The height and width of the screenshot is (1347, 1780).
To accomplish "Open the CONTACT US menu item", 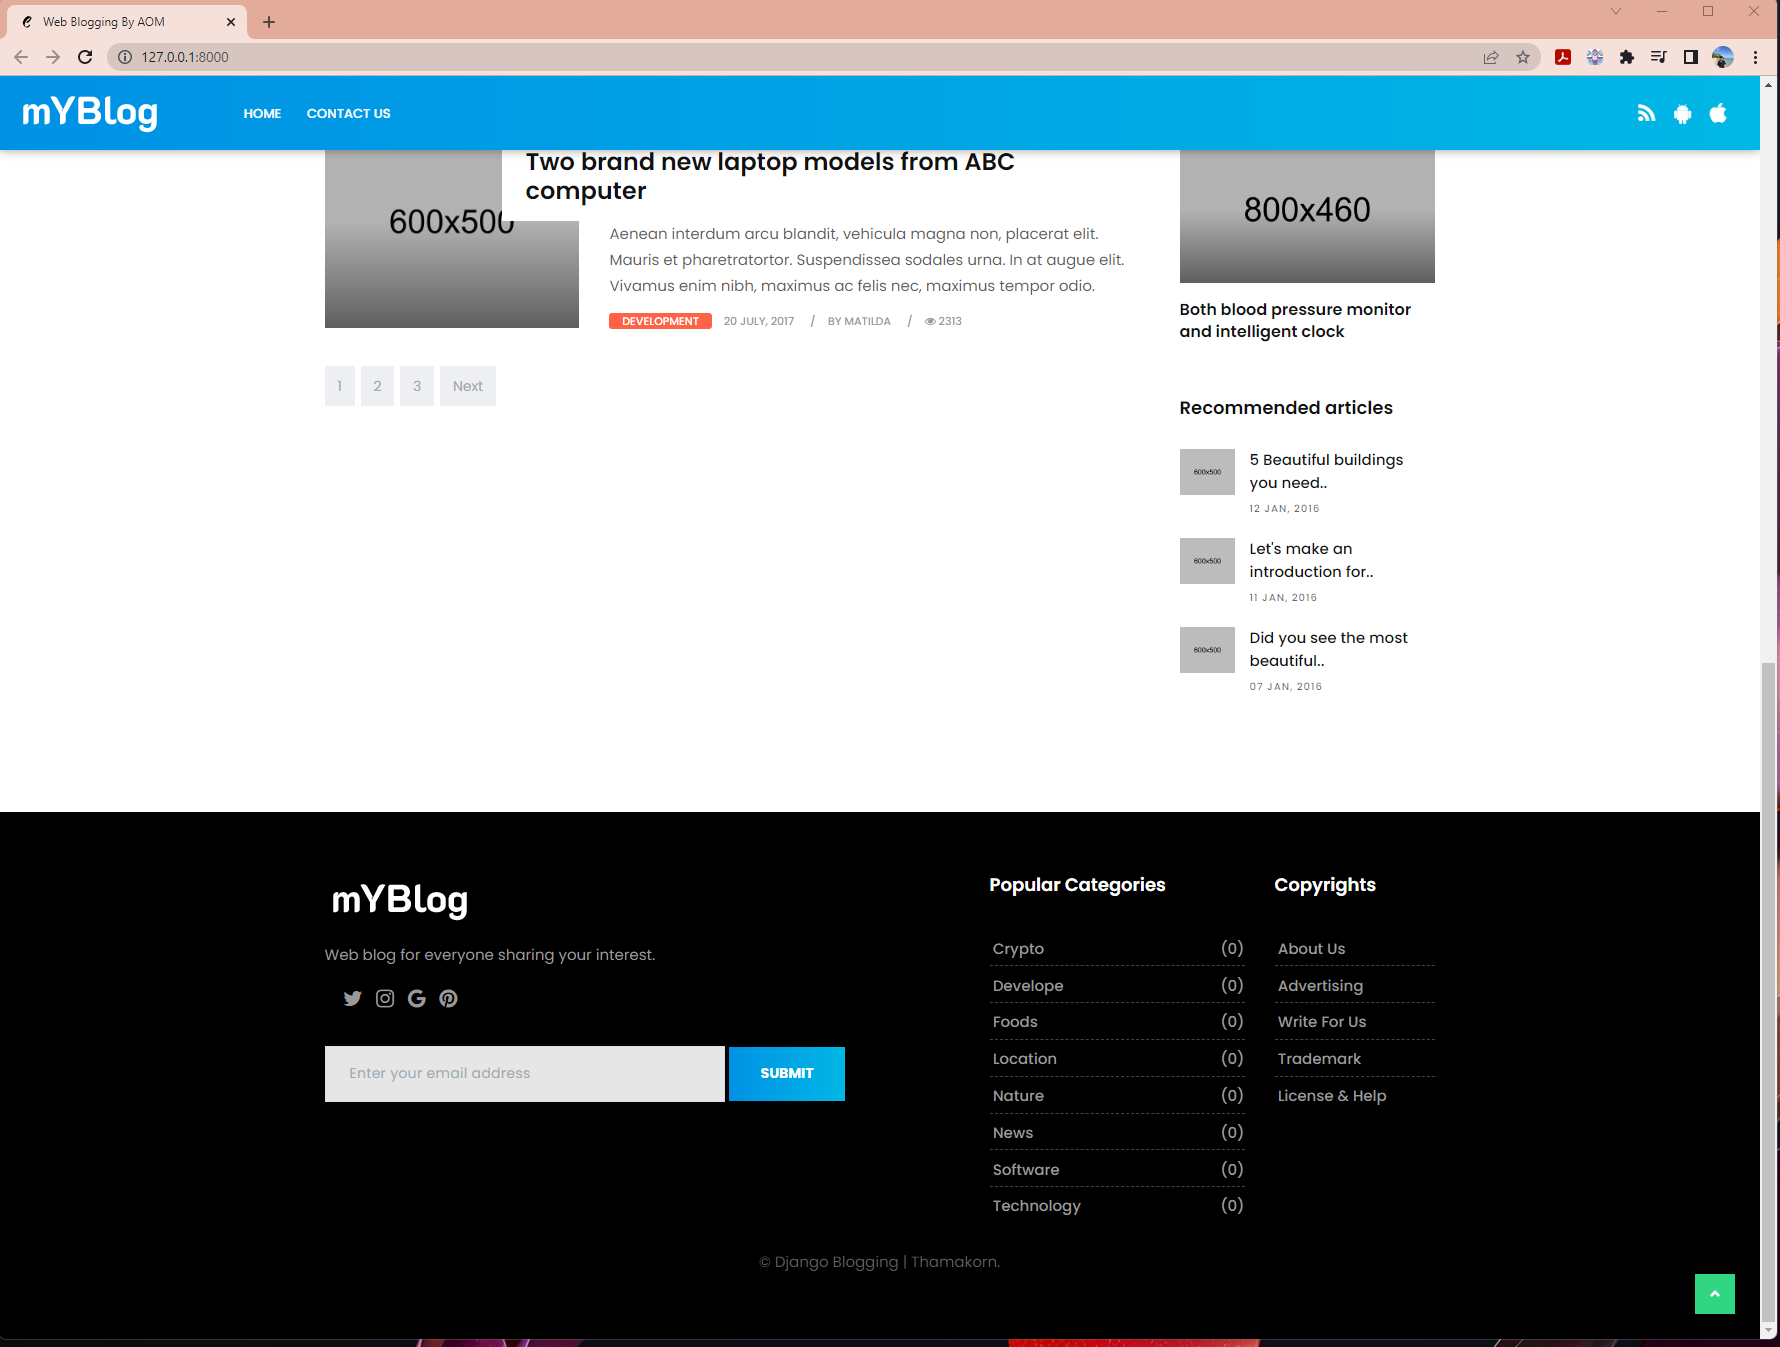I will (348, 114).
